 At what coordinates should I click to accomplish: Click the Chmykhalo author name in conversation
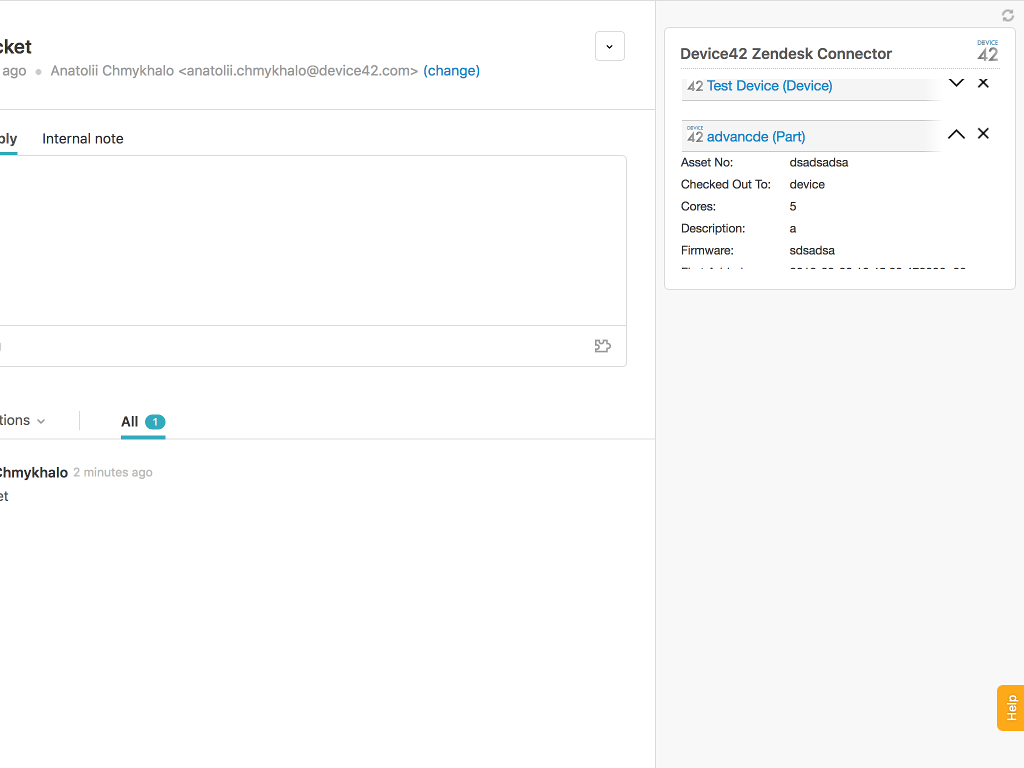pos(32,472)
